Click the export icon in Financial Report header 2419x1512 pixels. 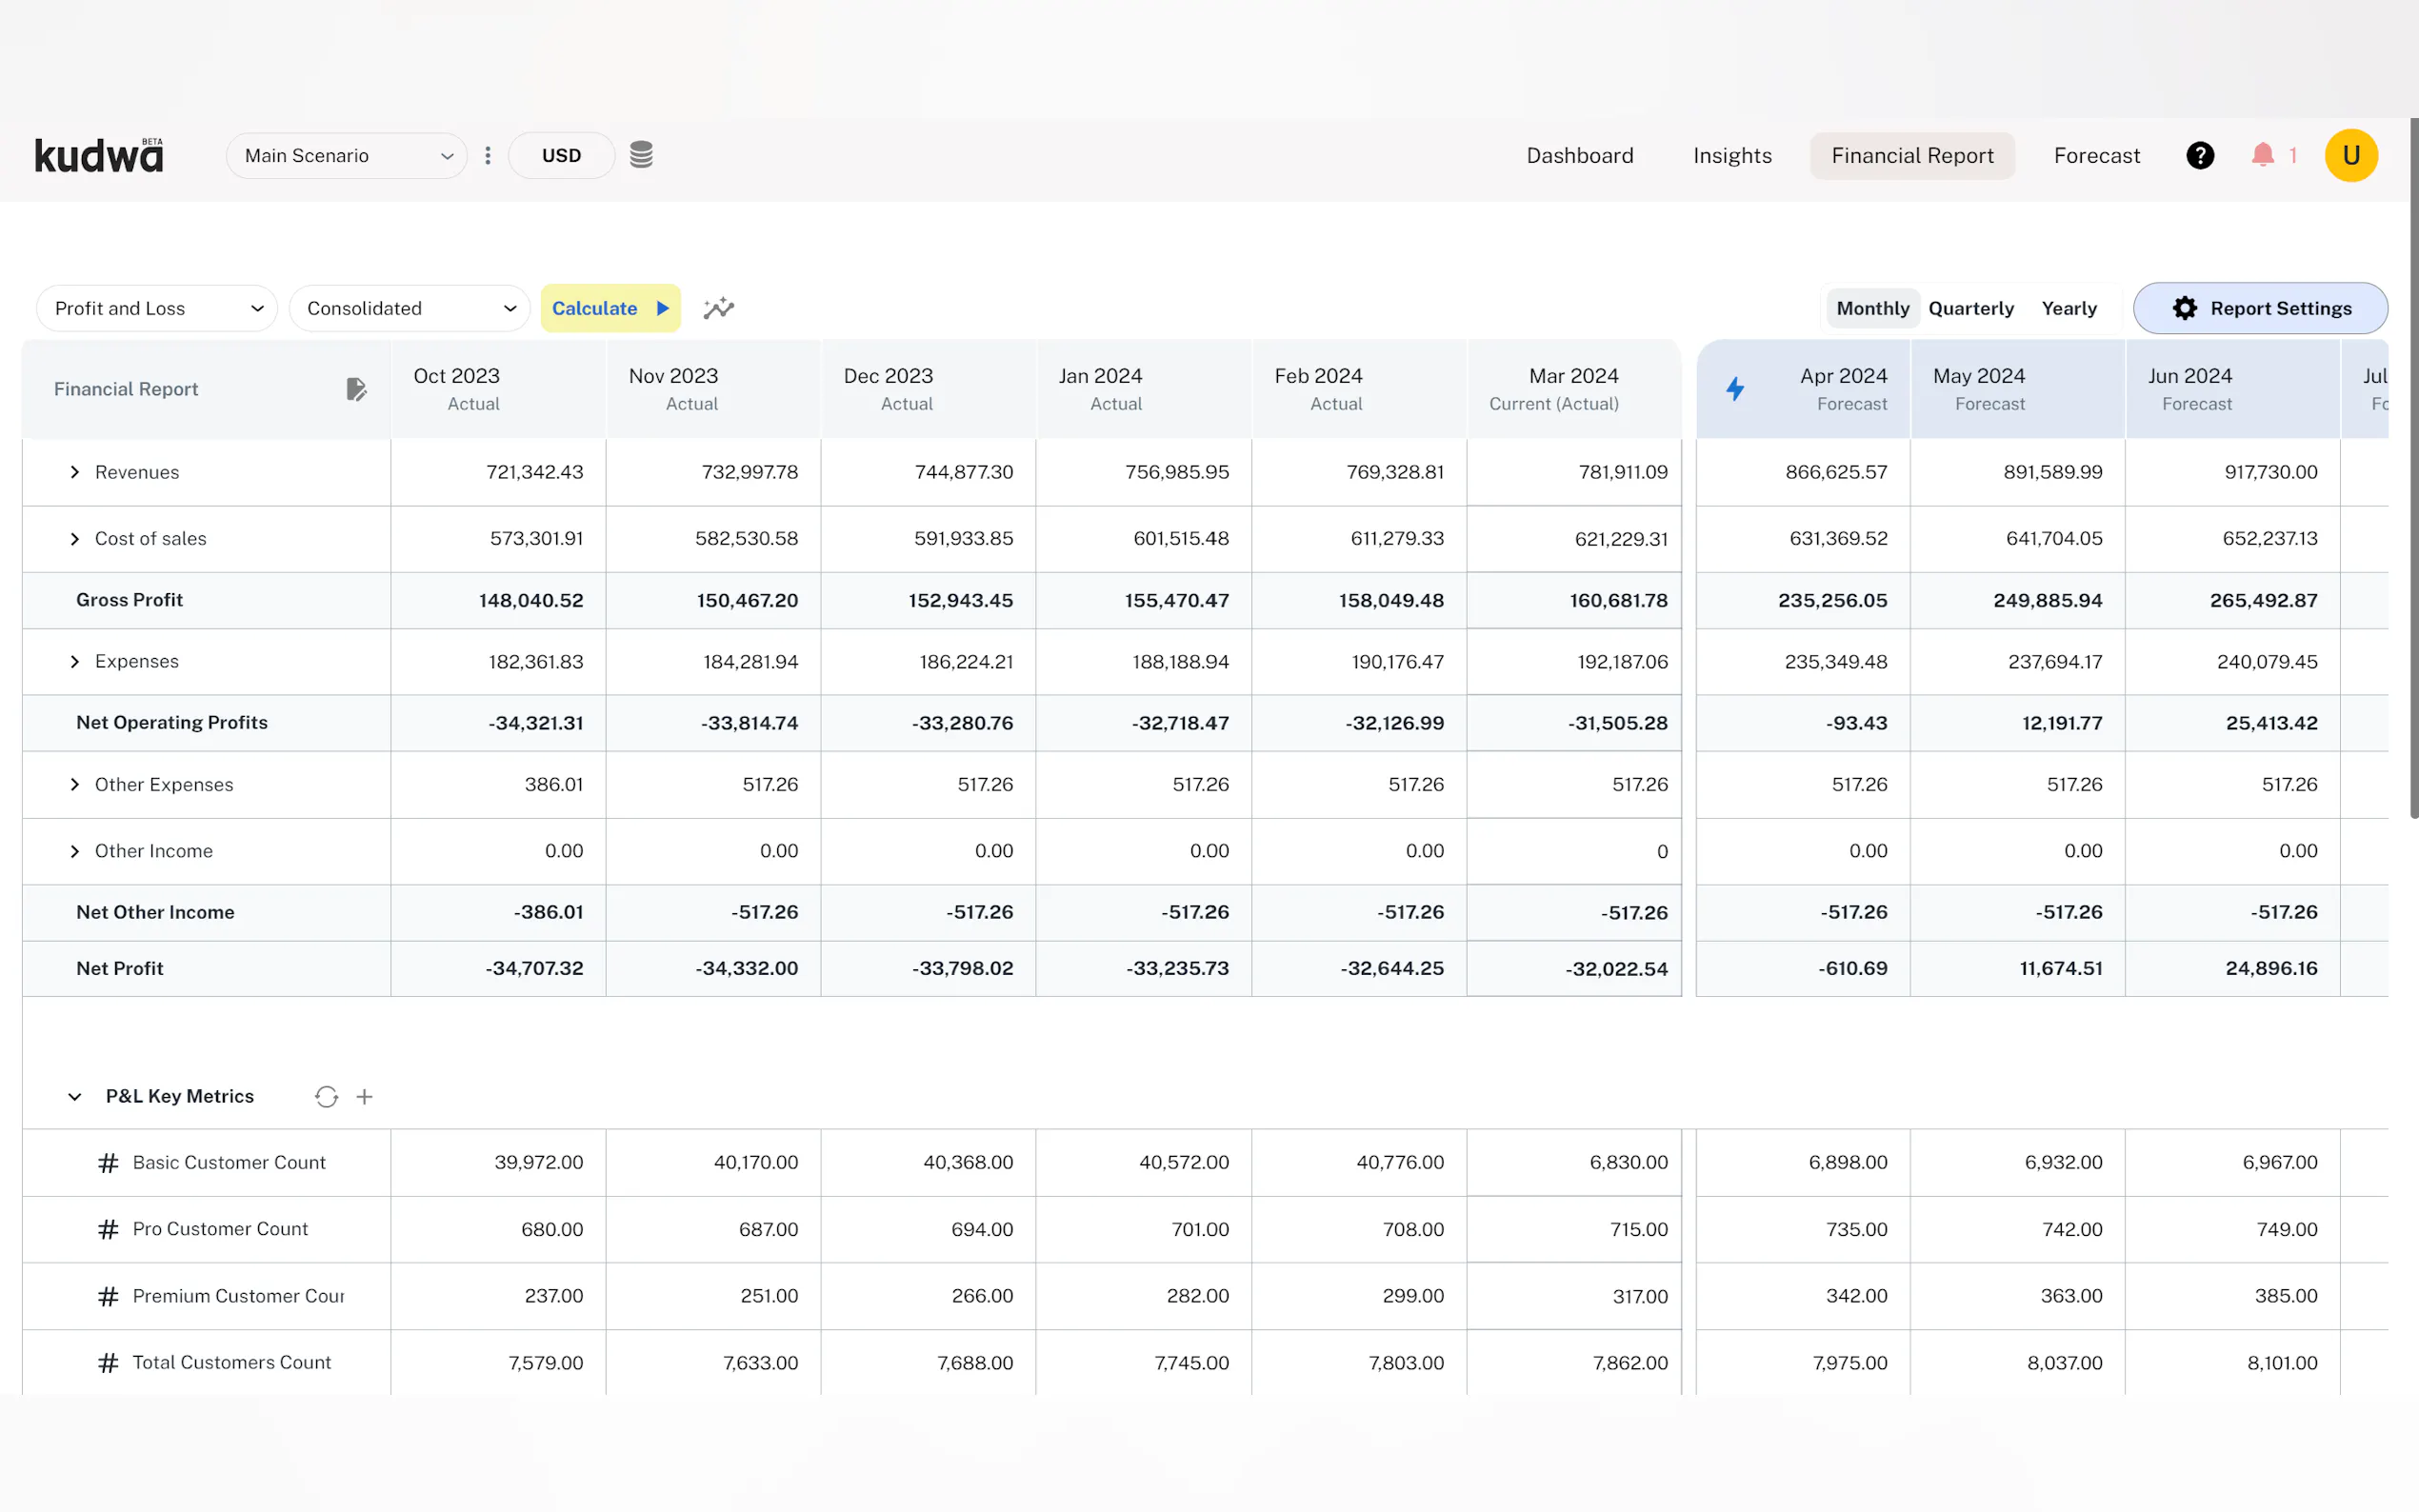356,389
